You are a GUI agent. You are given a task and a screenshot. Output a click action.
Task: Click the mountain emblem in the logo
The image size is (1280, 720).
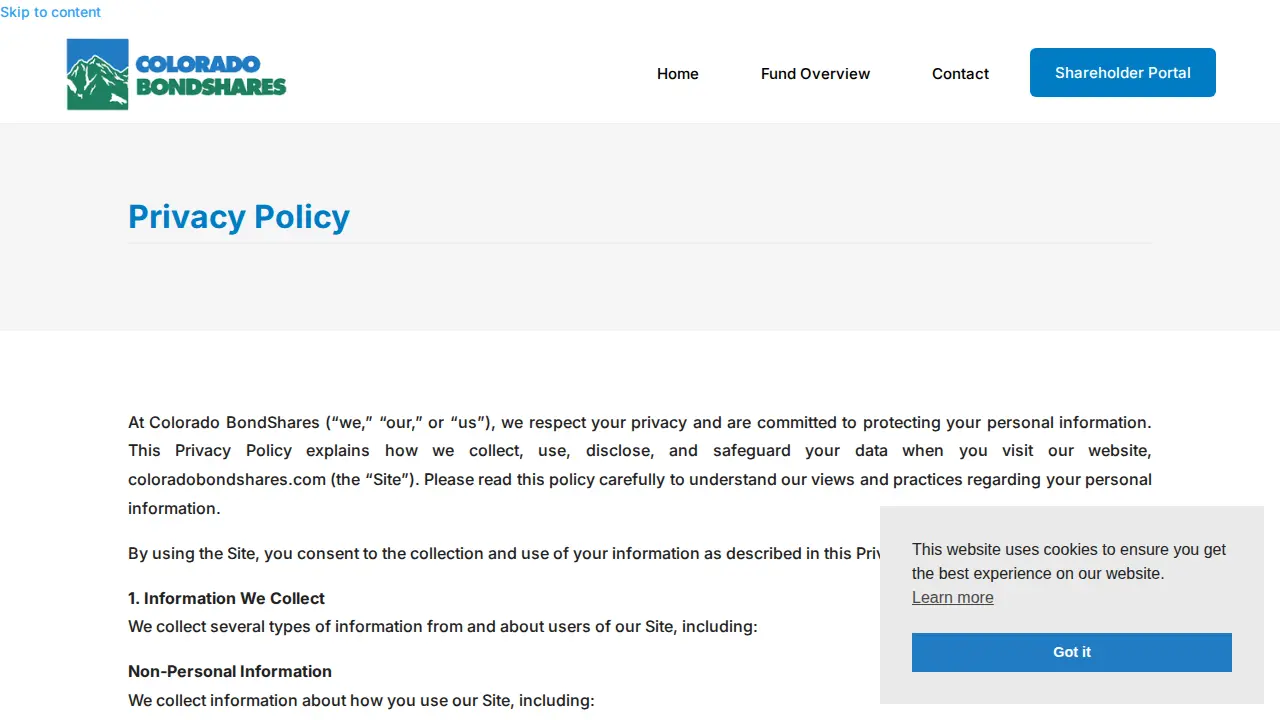point(98,74)
